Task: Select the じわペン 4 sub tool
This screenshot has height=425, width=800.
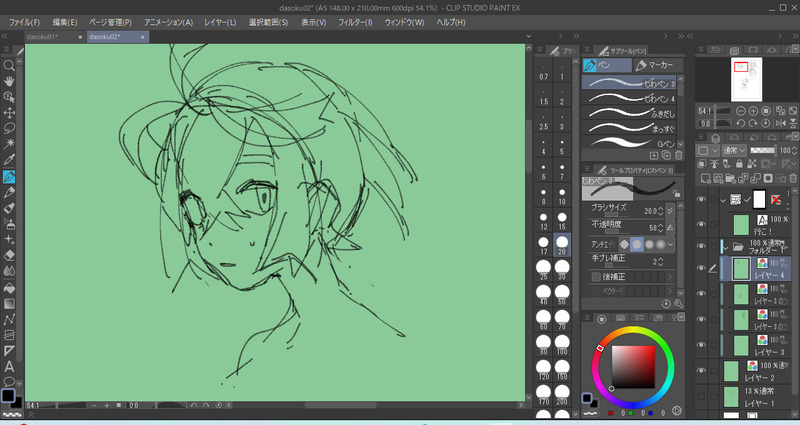Action: point(629,97)
